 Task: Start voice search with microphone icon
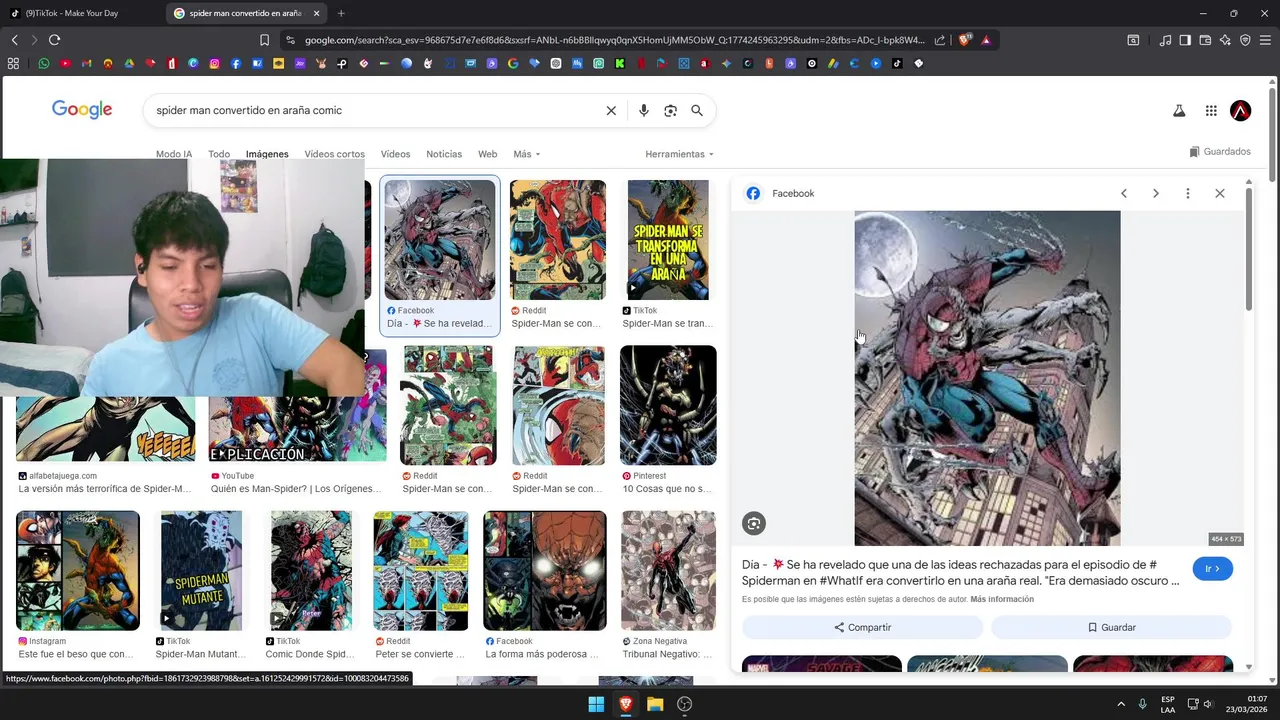tap(644, 111)
